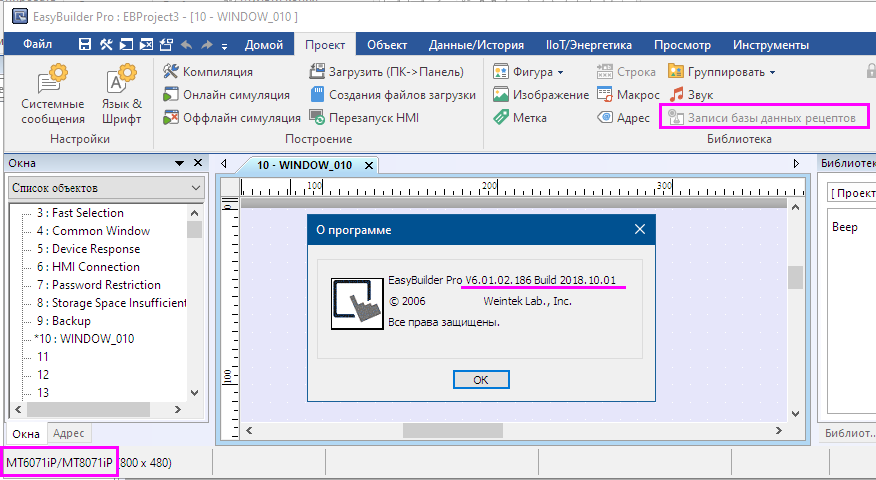Select window 13 in the list

(43, 392)
